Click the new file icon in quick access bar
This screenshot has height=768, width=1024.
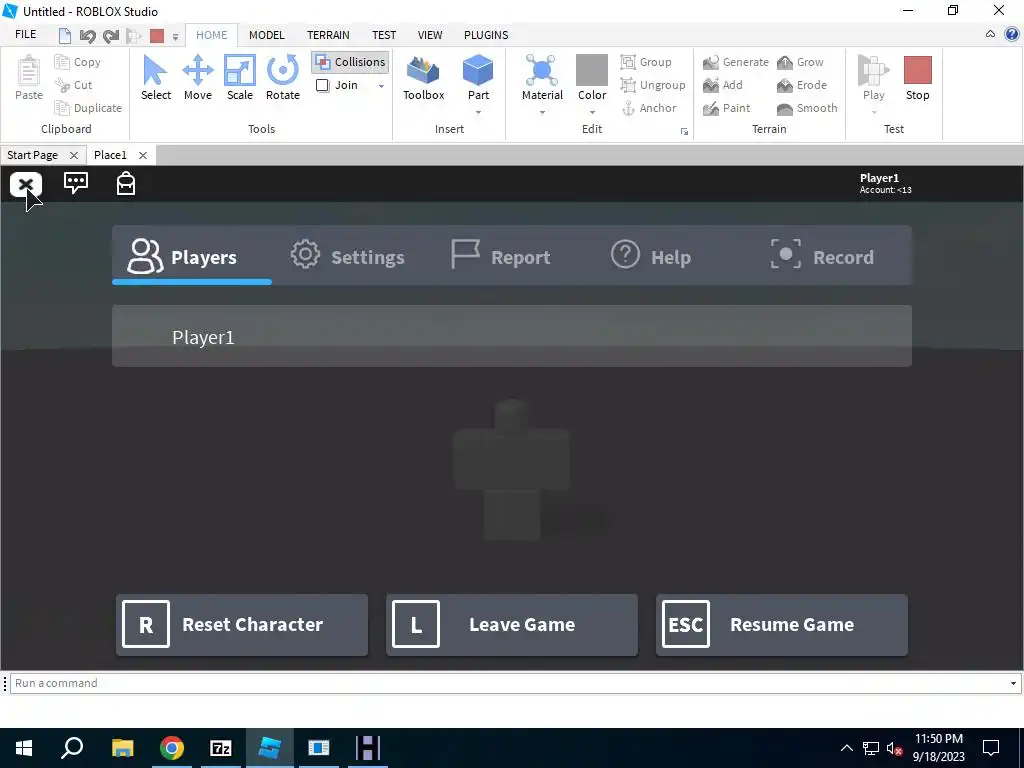65,35
